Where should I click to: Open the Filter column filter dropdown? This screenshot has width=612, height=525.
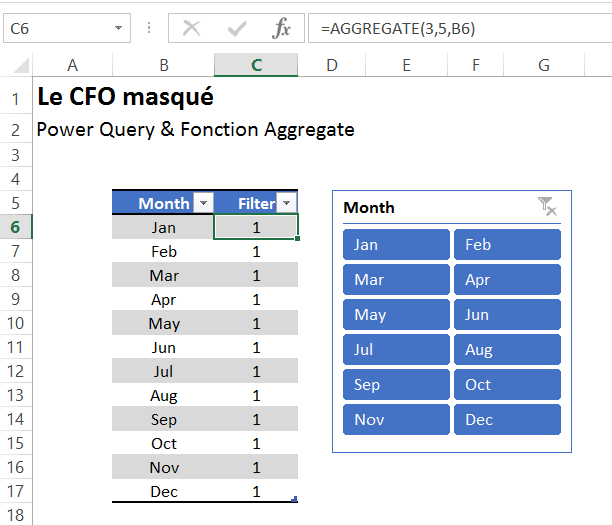point(287,203)
